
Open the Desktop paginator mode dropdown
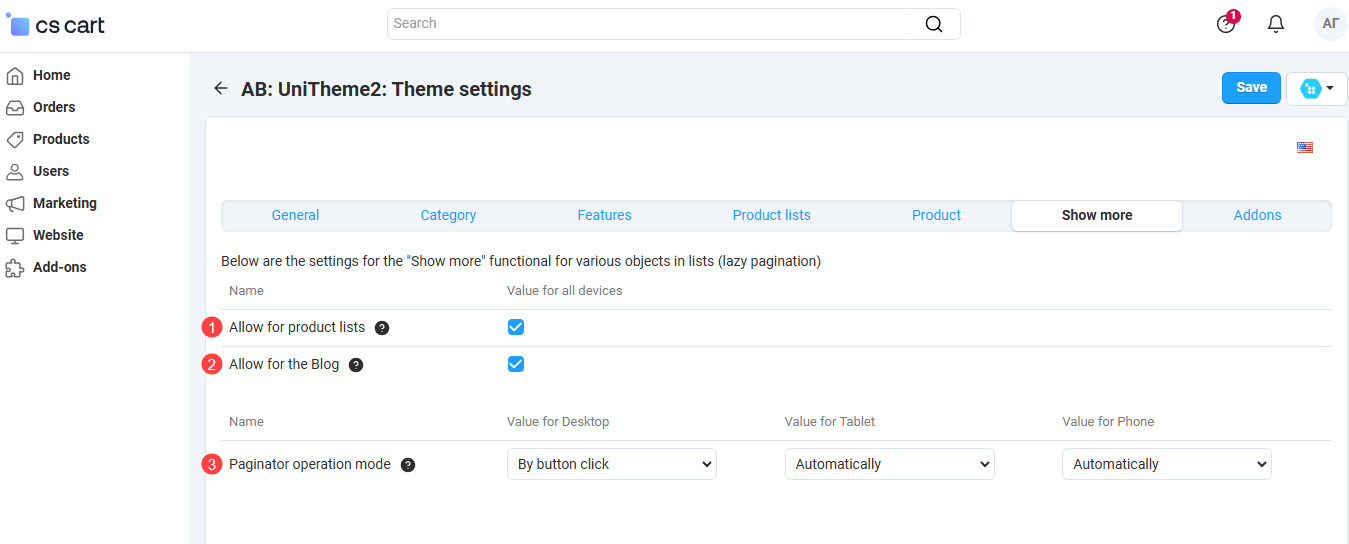pos(611,464)
